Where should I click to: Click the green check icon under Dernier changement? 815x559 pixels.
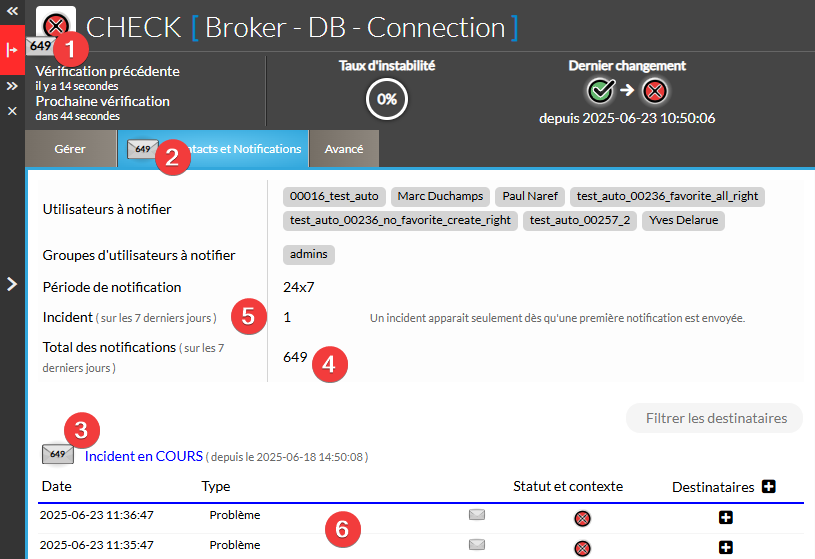[600, 91]
